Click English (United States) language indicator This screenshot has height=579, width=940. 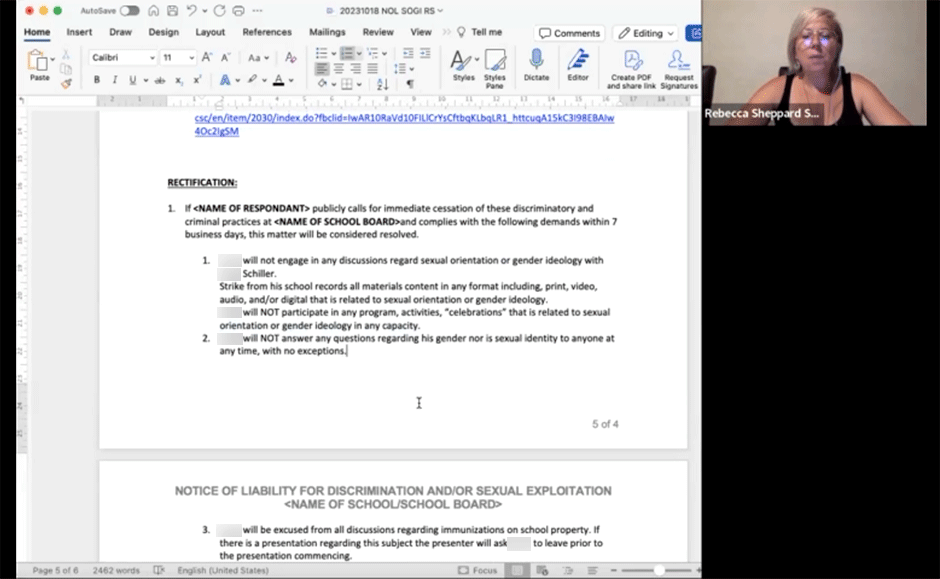tap(222, 570)
